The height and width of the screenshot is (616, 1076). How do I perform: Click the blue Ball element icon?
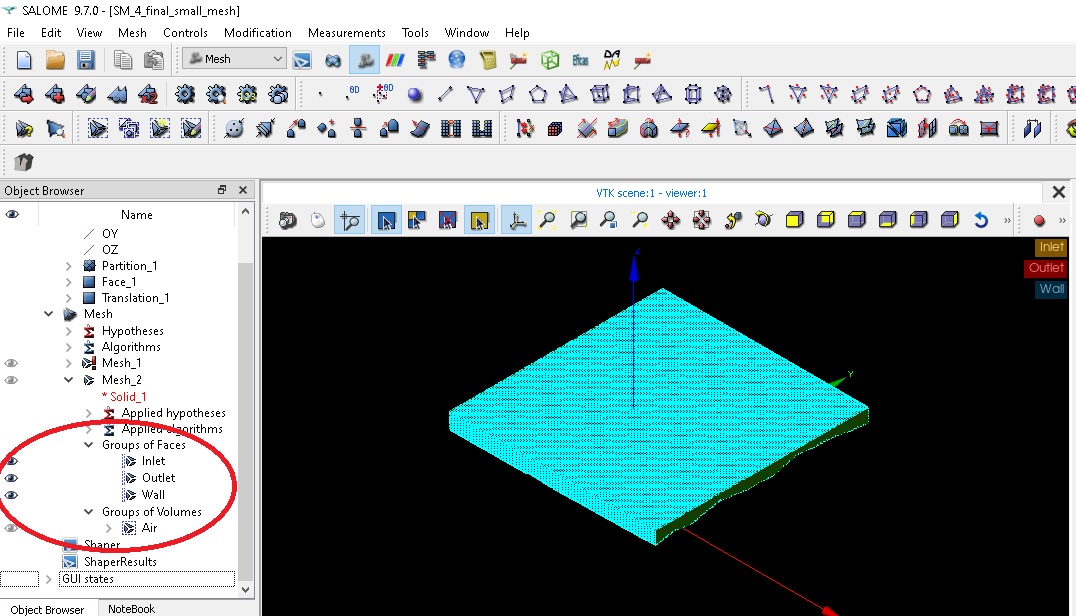click(414, 94)
